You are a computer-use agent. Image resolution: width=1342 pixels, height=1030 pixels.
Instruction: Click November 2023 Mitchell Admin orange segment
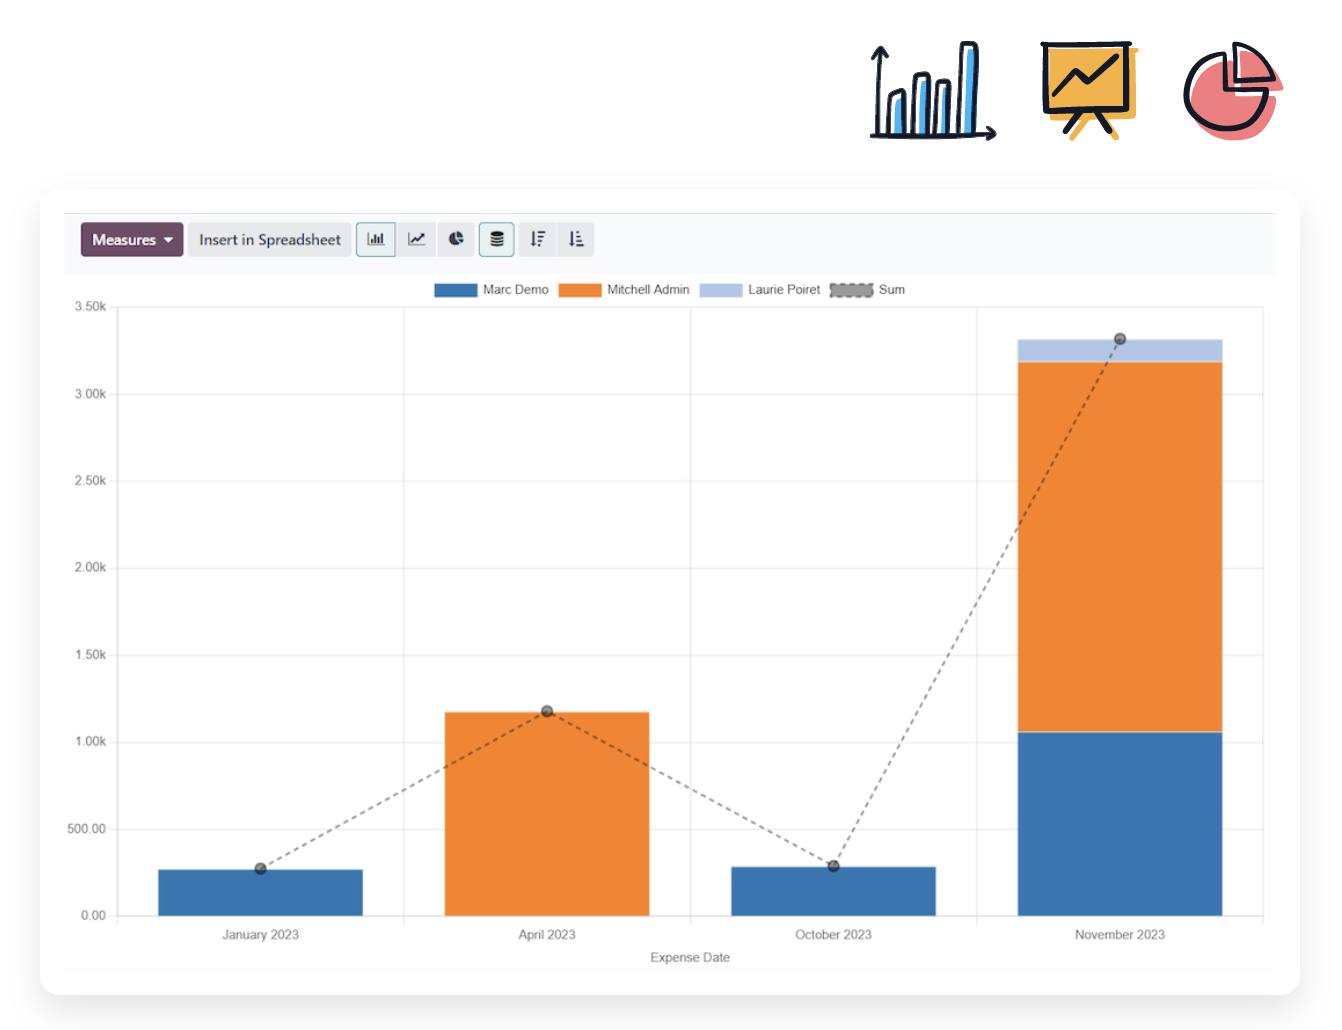pos(1120,546)
